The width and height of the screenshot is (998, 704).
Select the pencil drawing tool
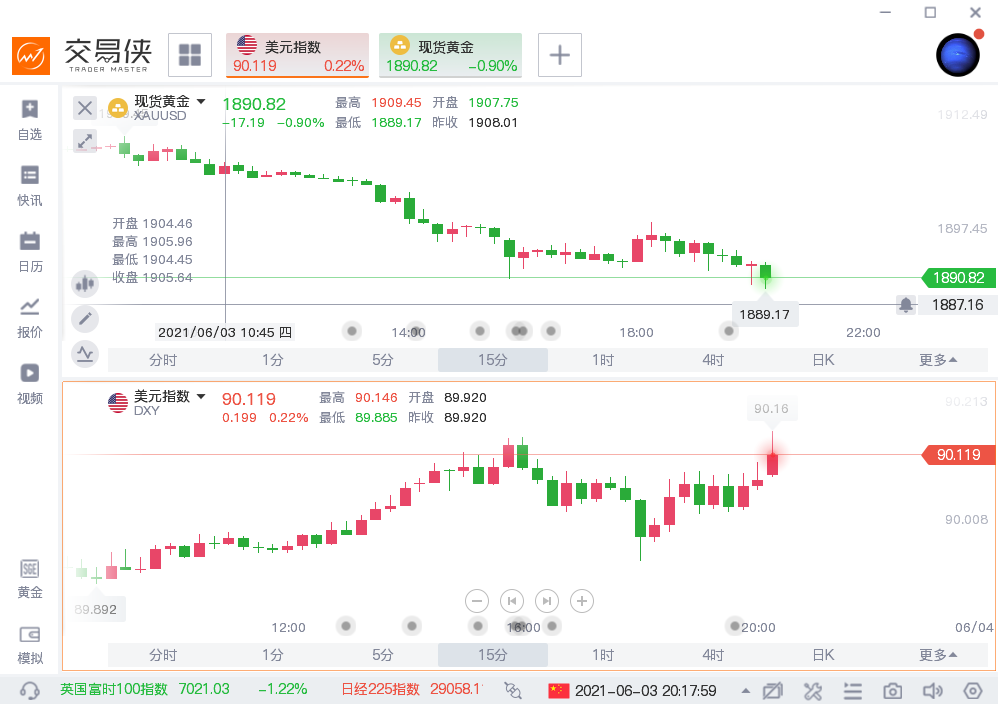tap(85, 319)
